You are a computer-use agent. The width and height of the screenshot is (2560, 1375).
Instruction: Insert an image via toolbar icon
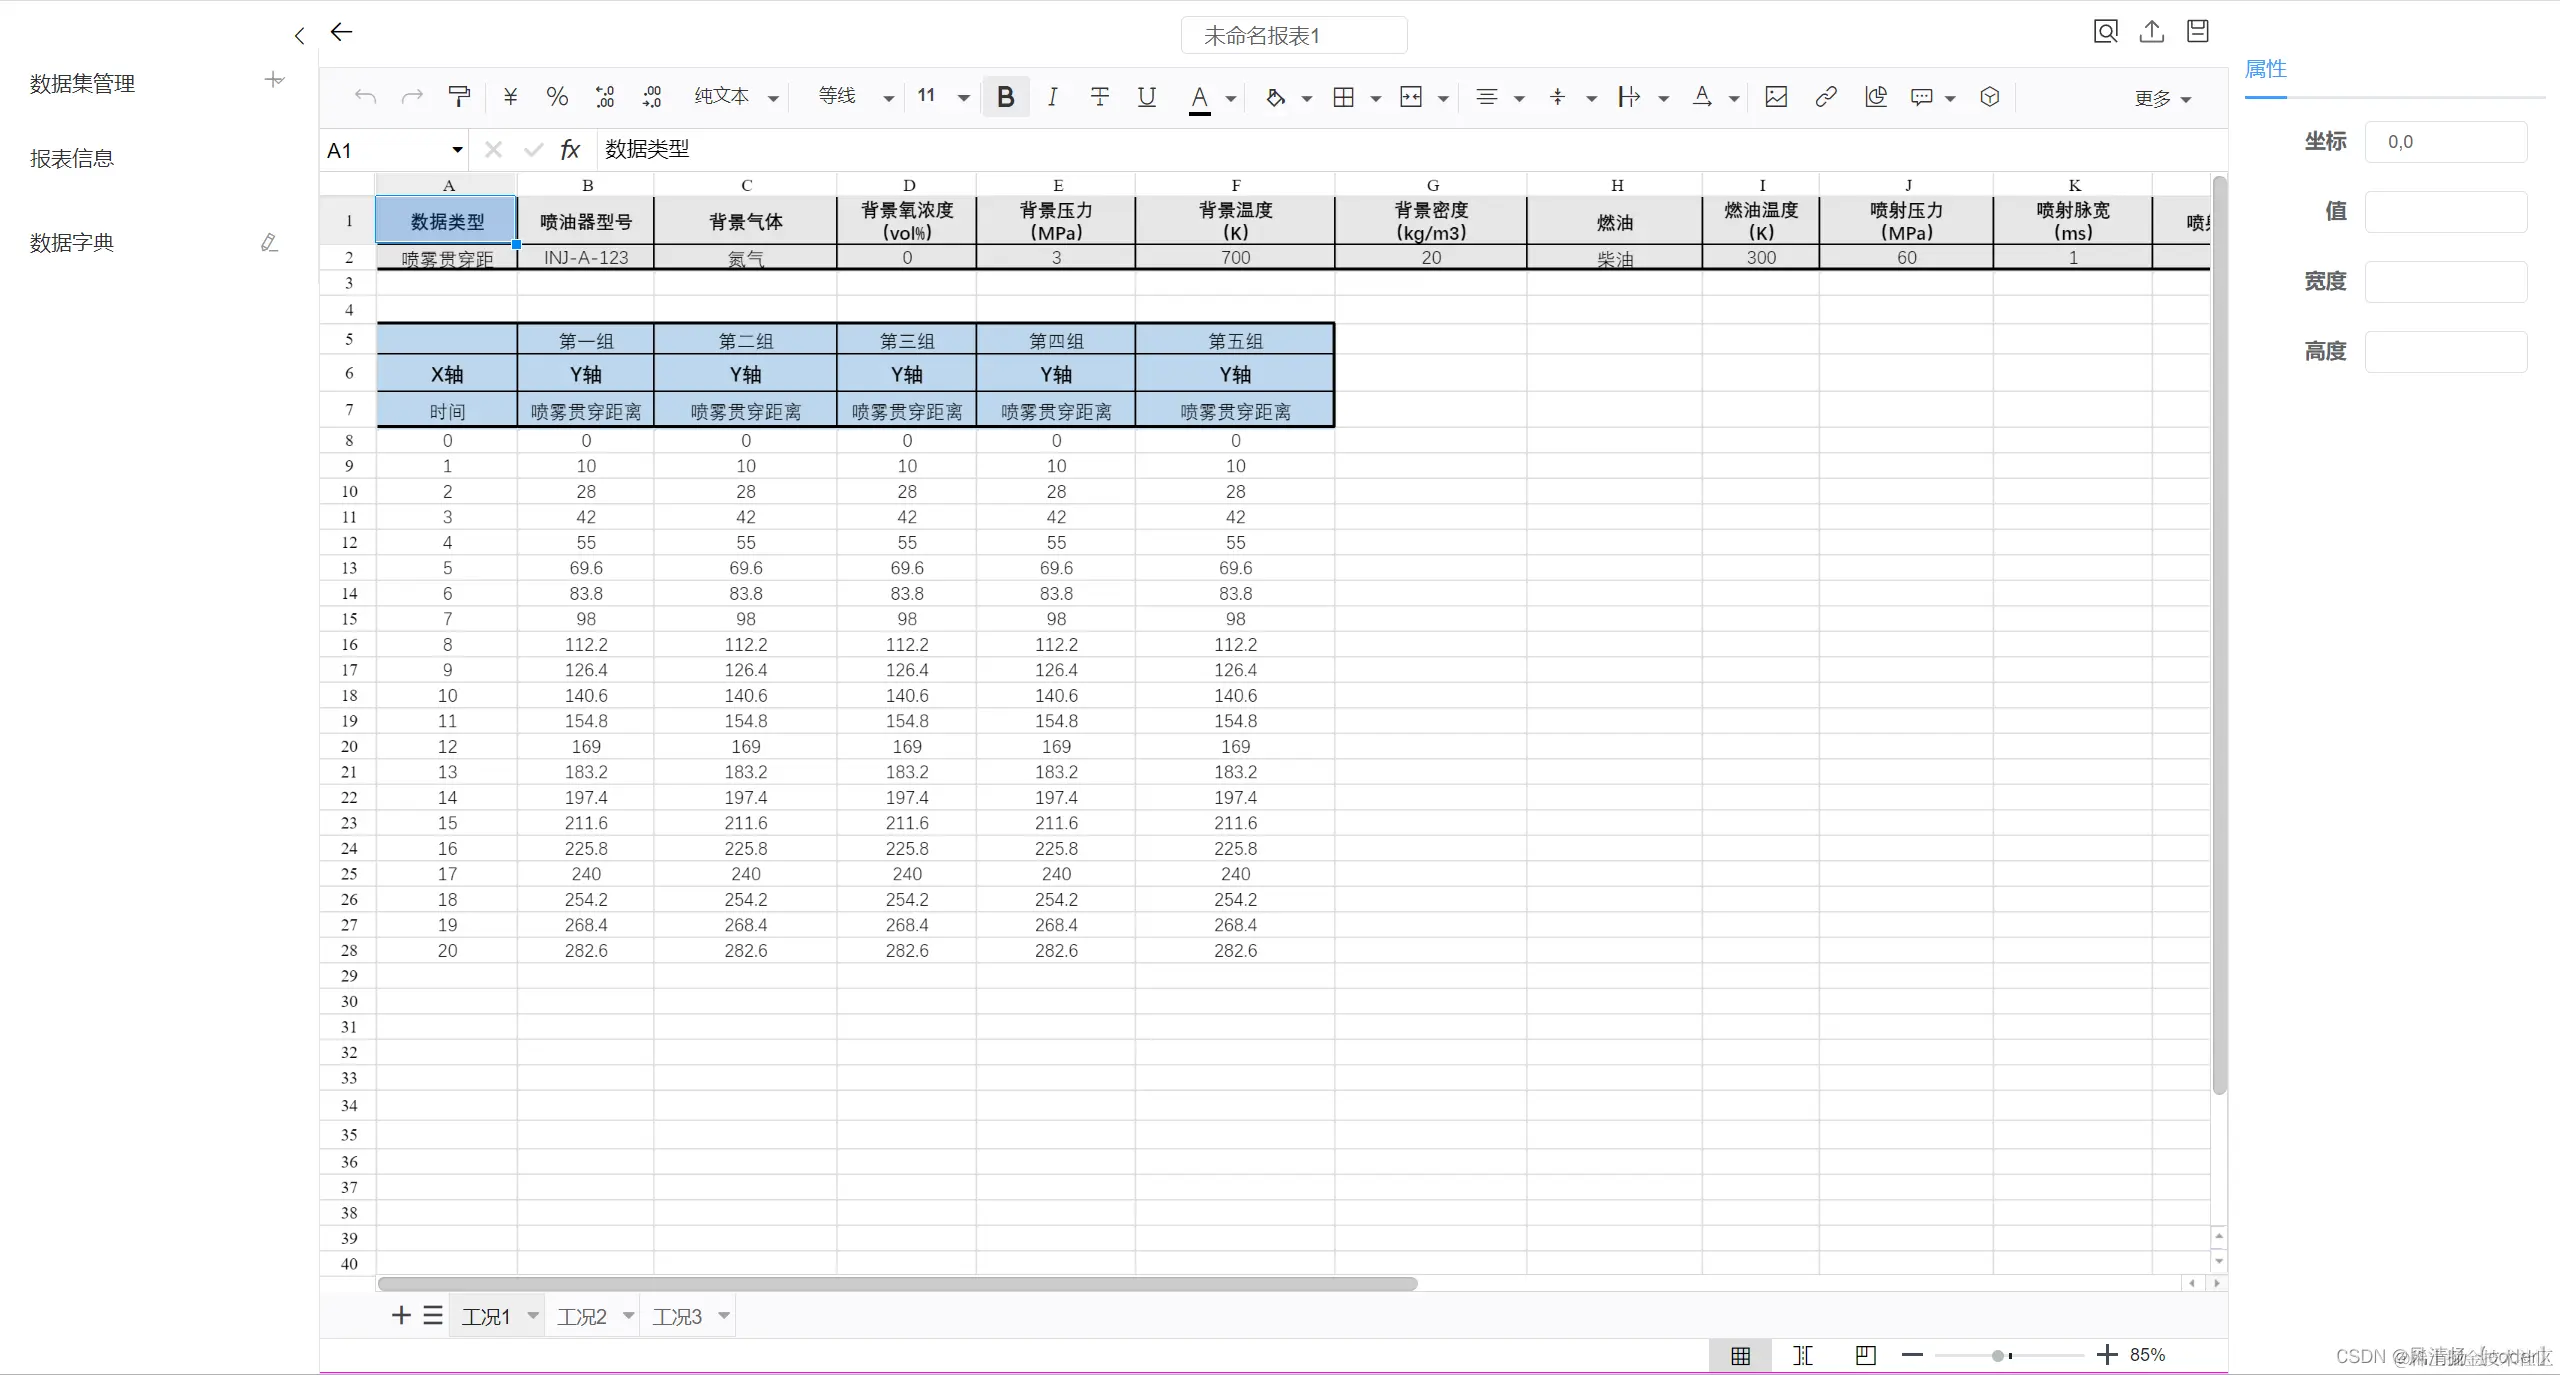coord(1776,96)
